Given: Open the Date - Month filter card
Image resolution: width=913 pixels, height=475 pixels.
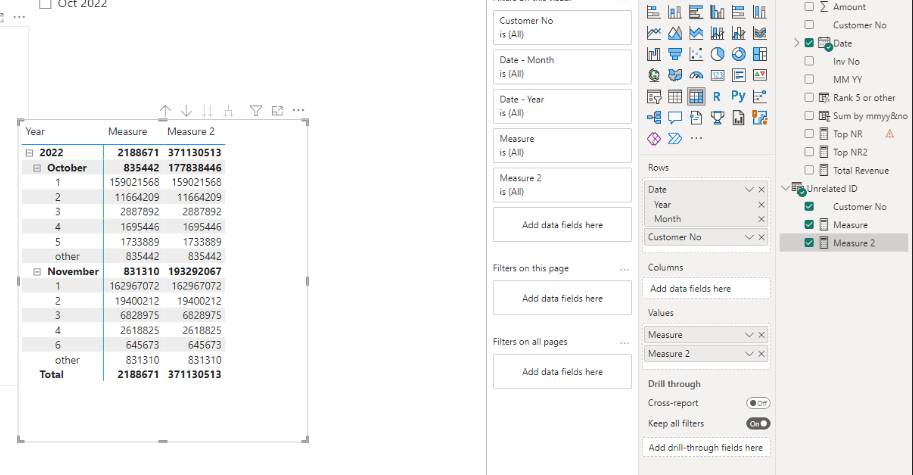Looking at the screenshot, I should coord(562,67).
